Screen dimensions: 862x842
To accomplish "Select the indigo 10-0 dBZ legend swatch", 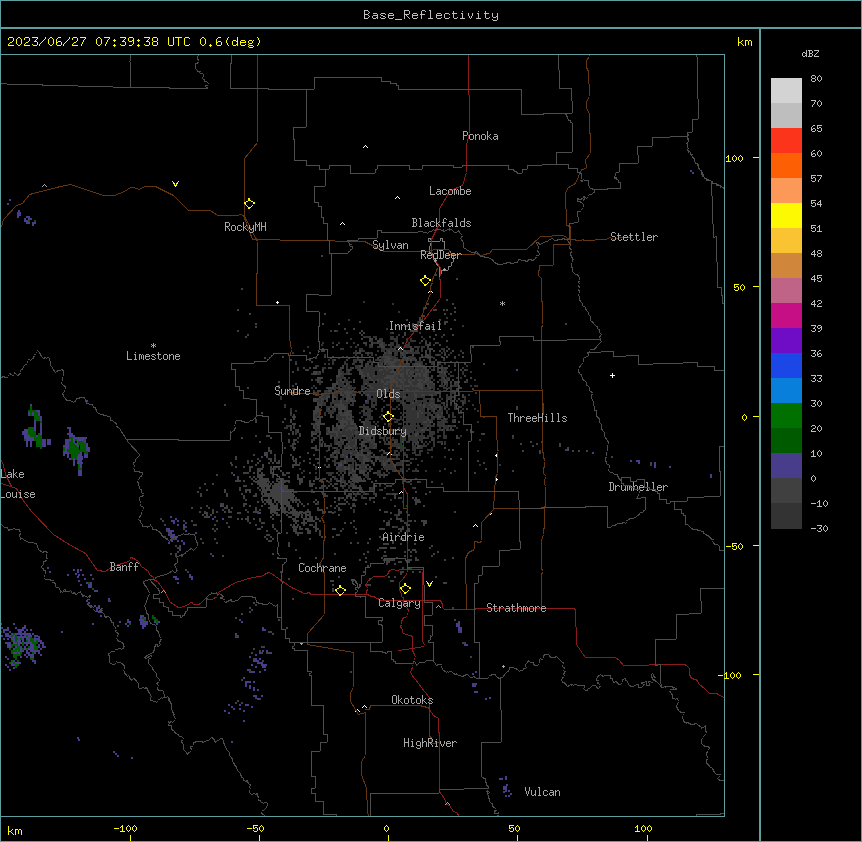I will (x=786, y=466).
